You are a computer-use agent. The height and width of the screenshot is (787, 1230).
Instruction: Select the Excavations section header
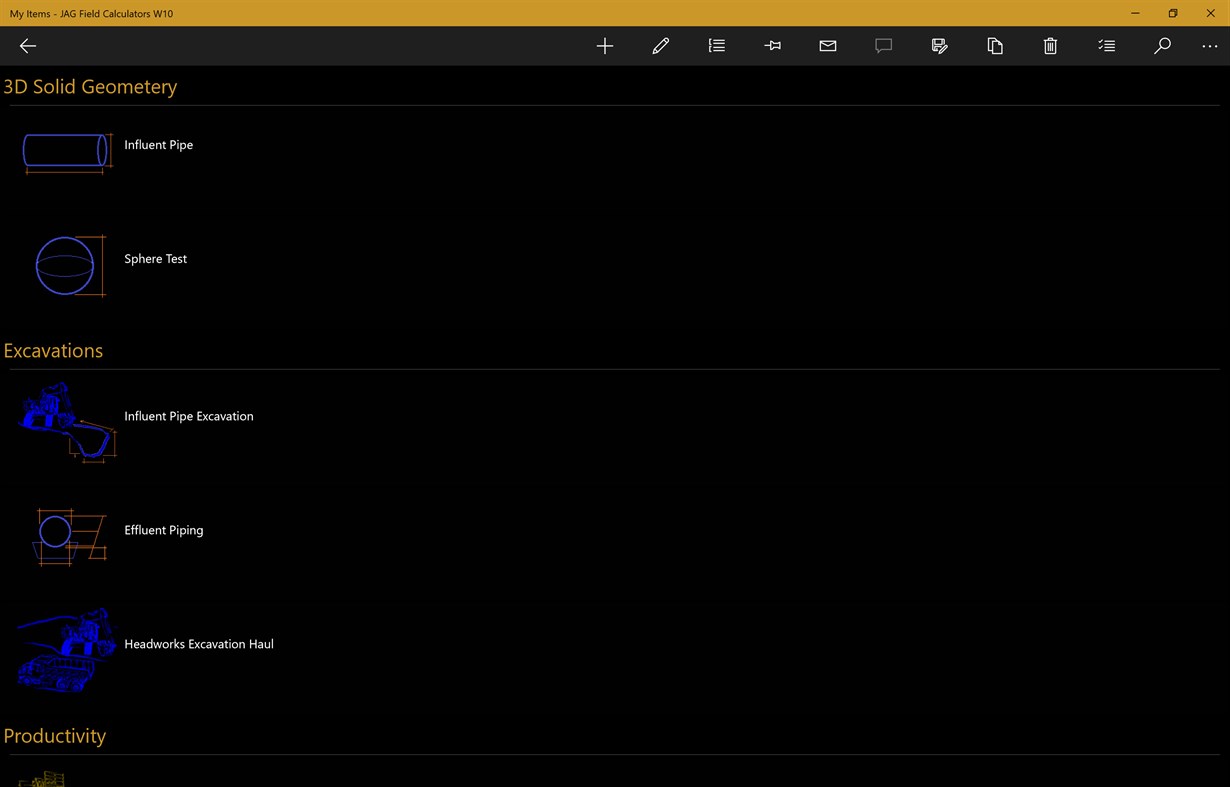click(53, 350)
